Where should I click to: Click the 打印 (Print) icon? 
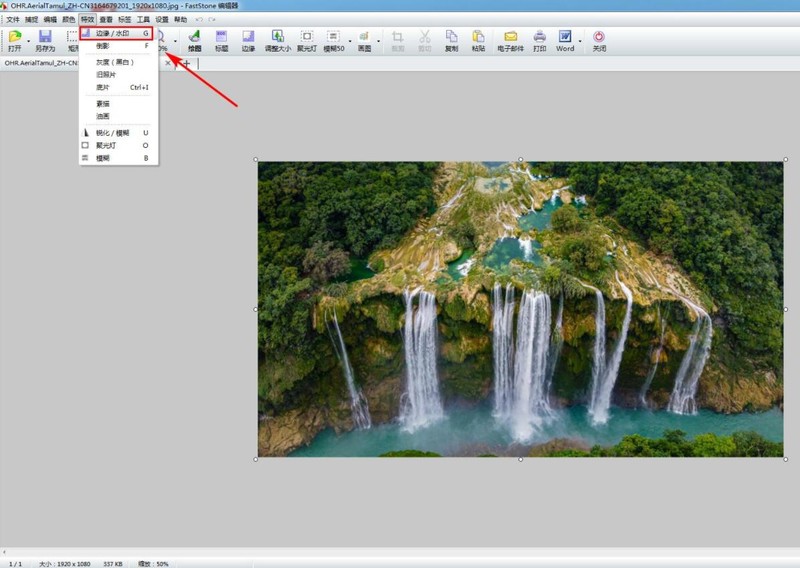click(540, 39)
